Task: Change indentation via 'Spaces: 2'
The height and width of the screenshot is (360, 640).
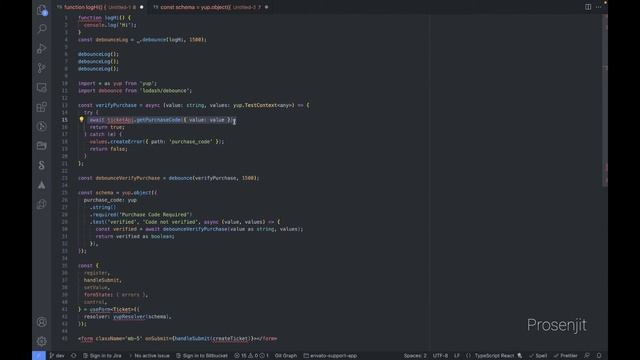Action: pos(415,356)
